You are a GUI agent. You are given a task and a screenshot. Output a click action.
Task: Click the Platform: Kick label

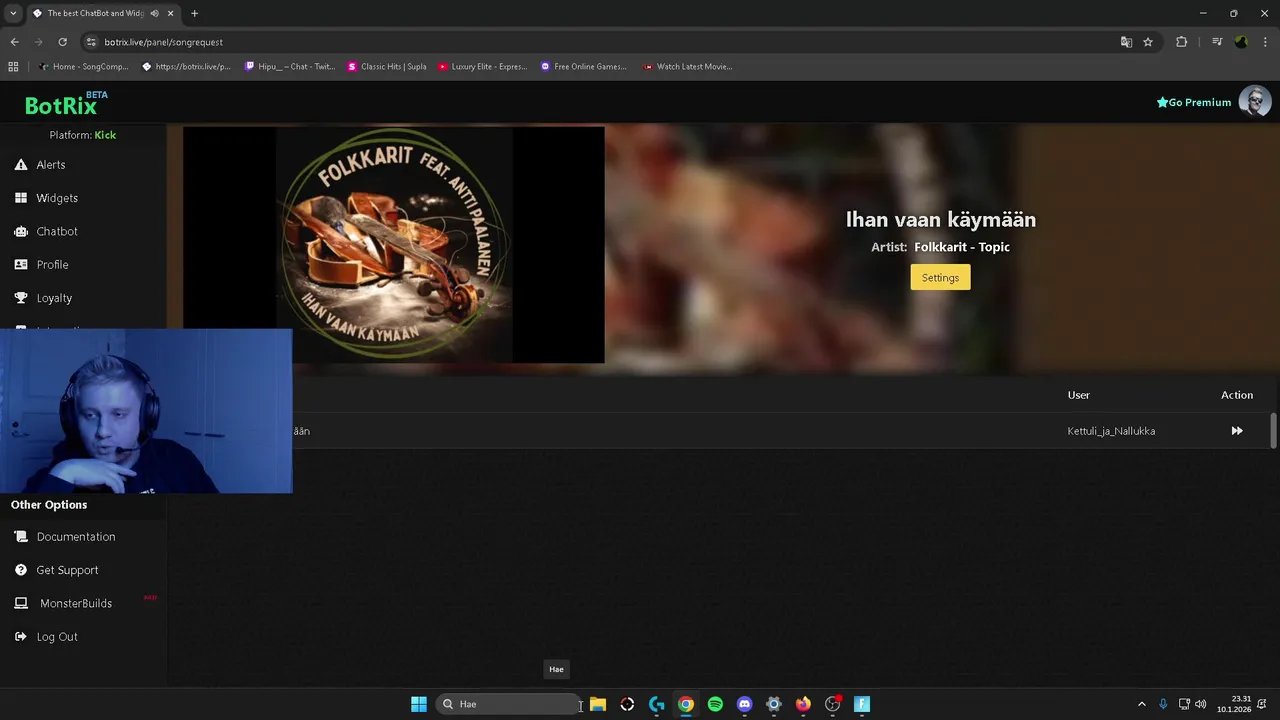(x=83, y=135)
